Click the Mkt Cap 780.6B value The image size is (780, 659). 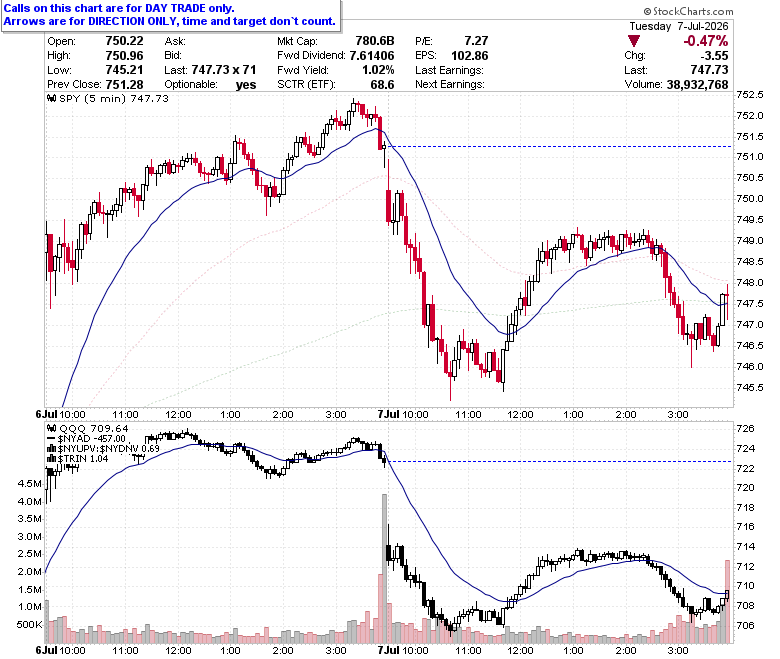tap(375, 41)
